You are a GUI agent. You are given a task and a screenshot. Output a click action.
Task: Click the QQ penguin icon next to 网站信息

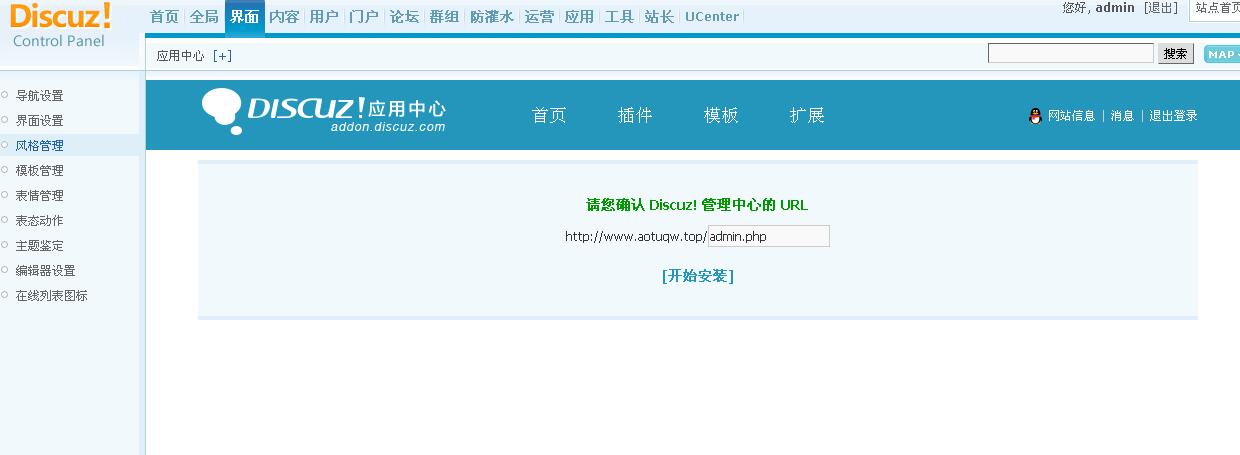(1035, 116)
